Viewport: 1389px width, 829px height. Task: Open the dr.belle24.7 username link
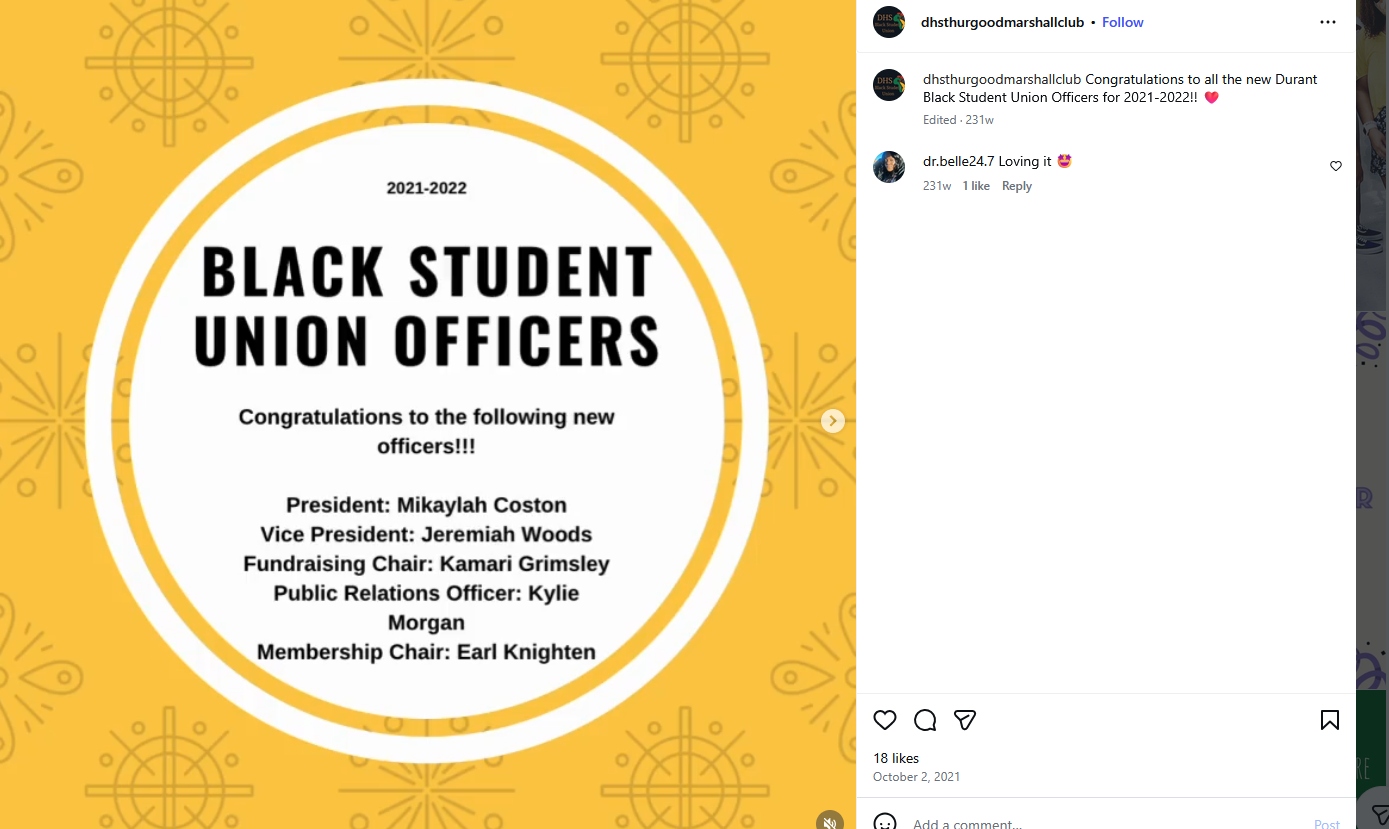pos(958,161)
